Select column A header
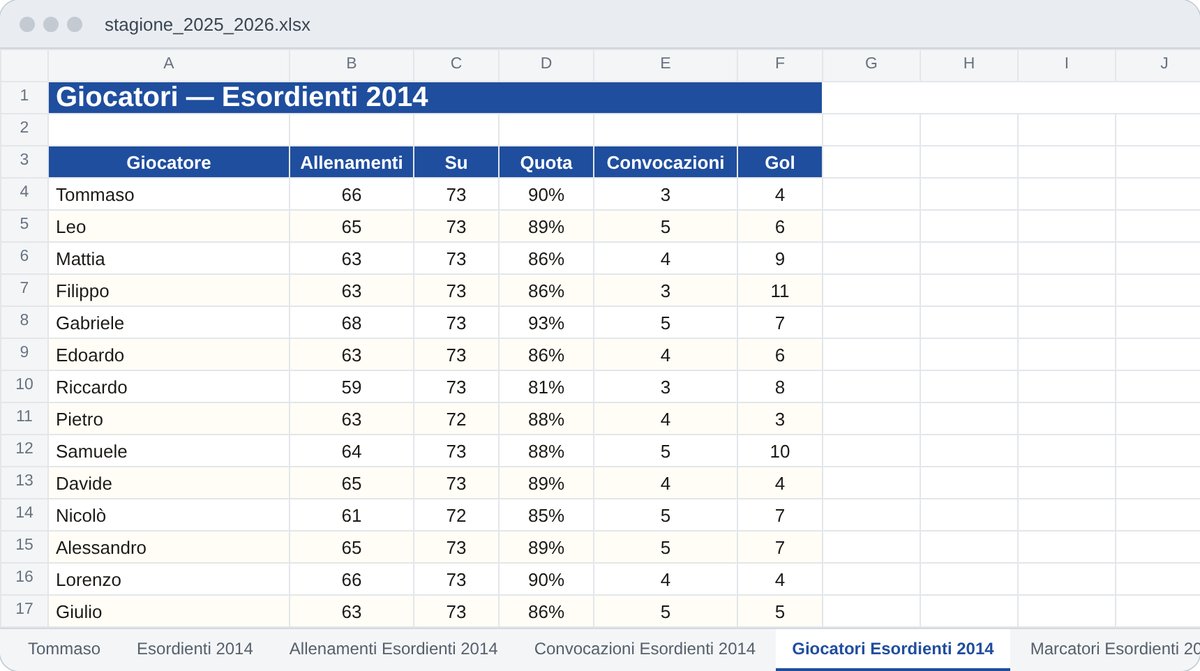 tap(168, 63)
